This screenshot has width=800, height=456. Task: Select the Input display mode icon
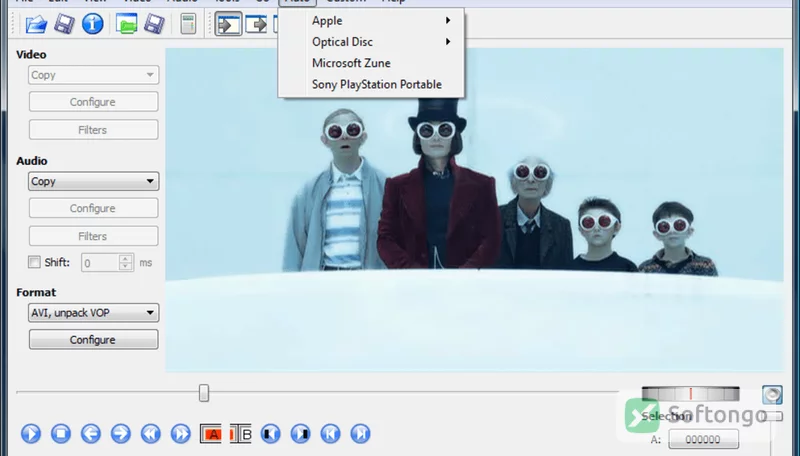(228, 24)
